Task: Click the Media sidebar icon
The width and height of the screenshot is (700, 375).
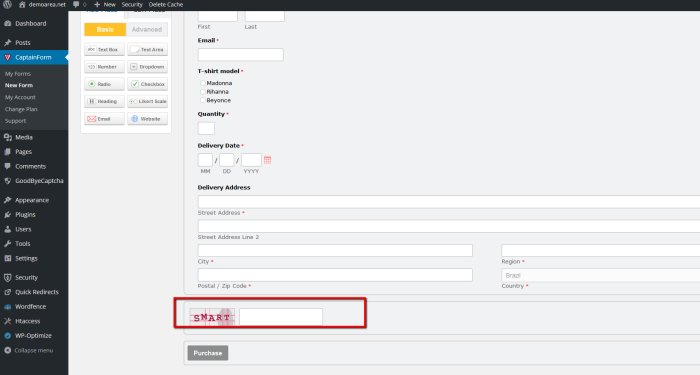Action: click(x=8, y=137)
